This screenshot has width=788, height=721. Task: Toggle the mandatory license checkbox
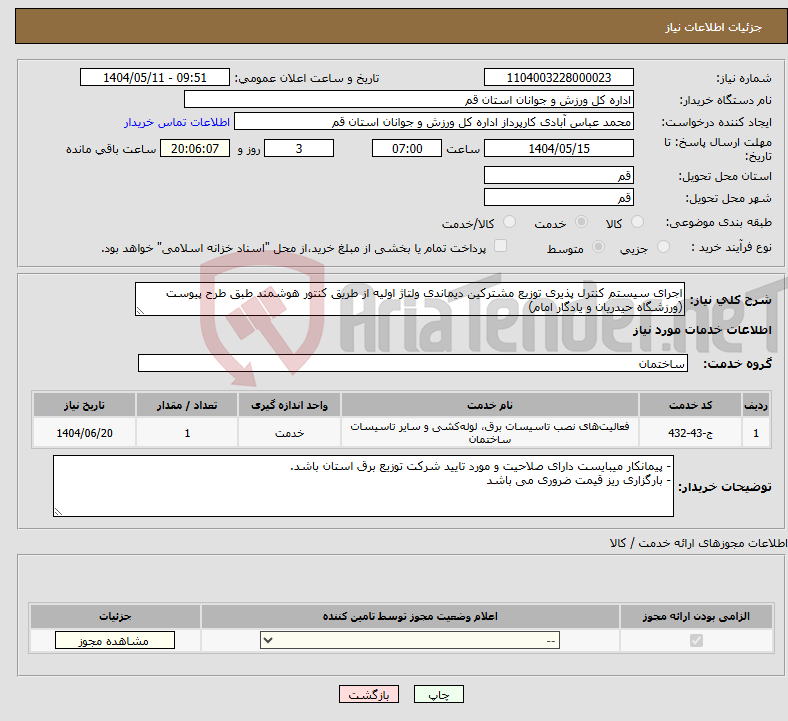[x=696, y=641]
